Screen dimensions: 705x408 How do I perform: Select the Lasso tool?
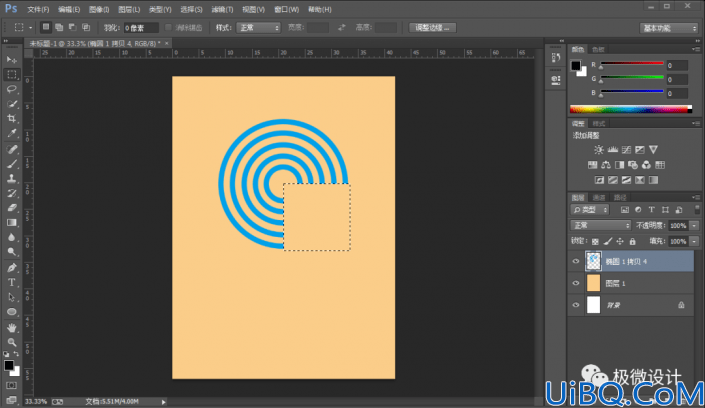[12, 90]
